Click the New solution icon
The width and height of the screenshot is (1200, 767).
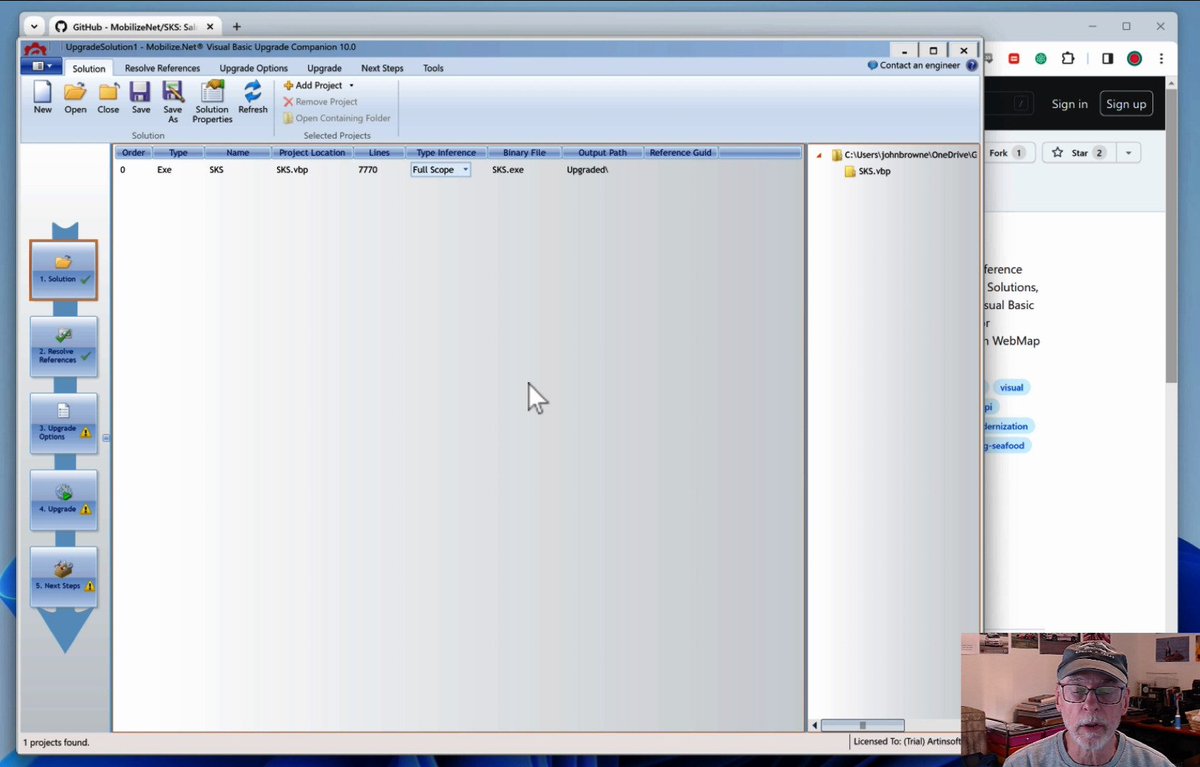[42, 97]
